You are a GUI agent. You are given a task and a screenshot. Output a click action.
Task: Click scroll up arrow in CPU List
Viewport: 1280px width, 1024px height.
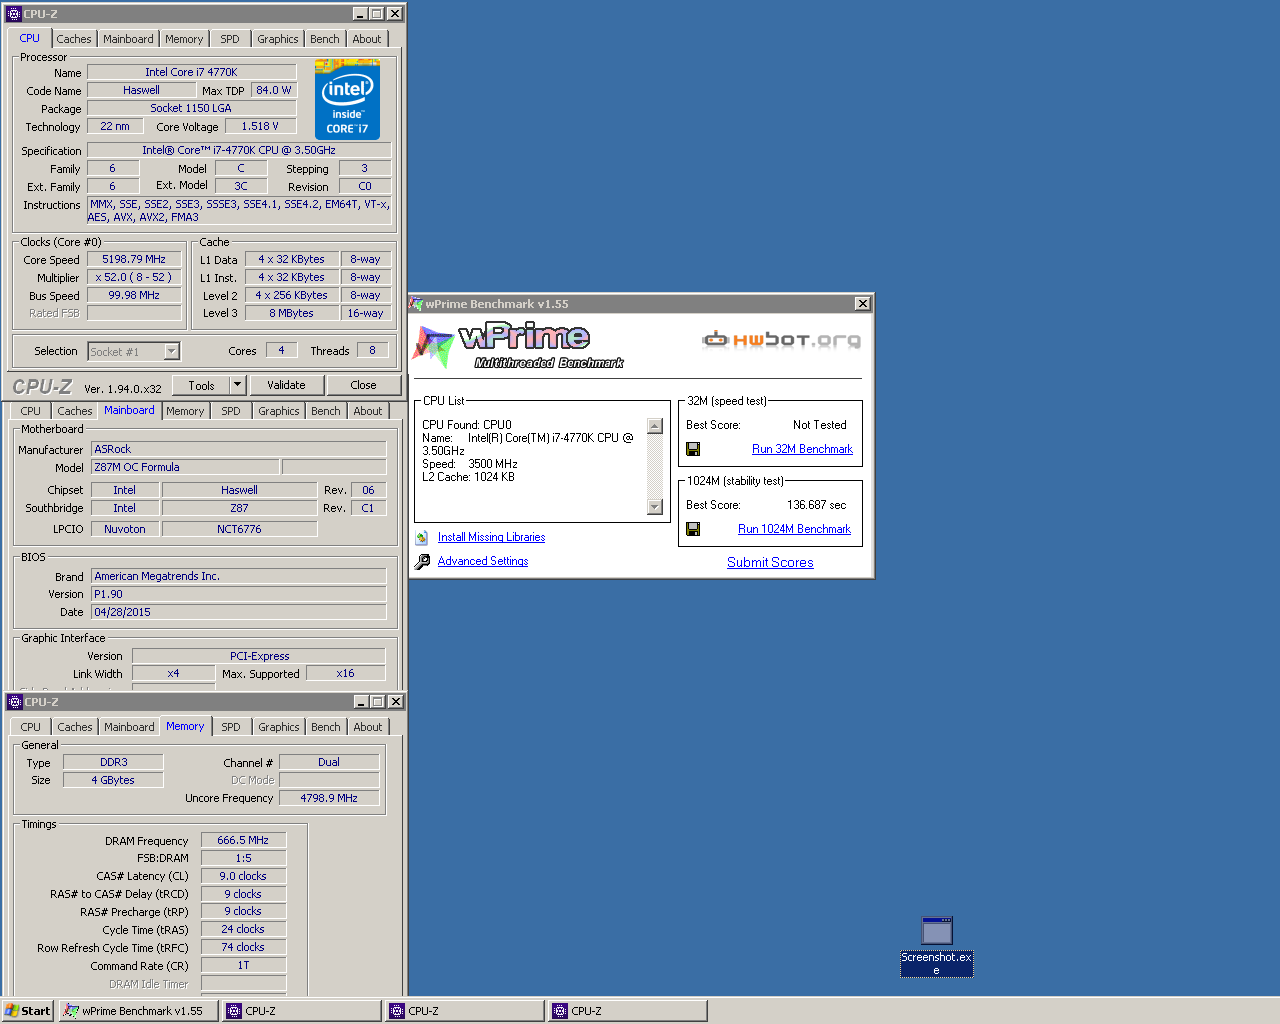pos(655,426)
